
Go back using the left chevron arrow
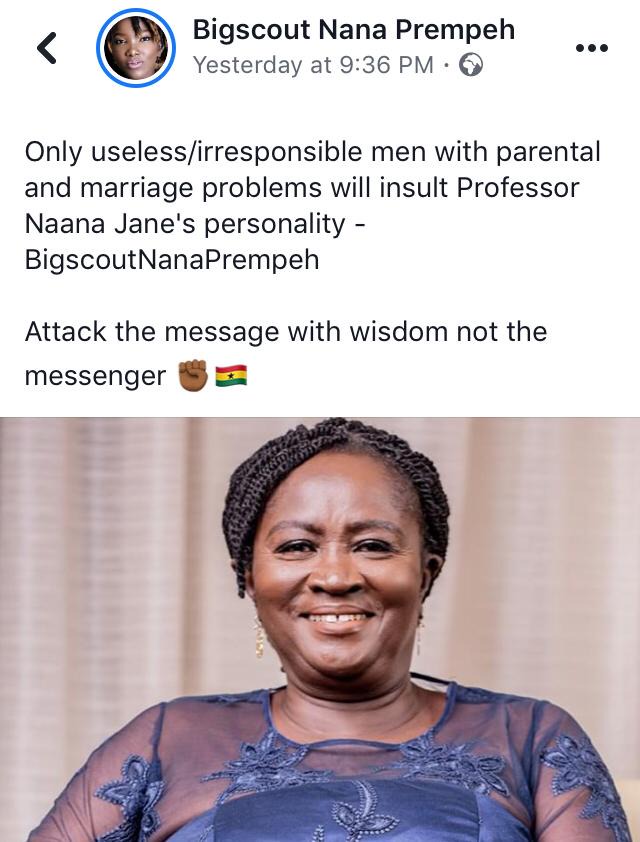47,48
